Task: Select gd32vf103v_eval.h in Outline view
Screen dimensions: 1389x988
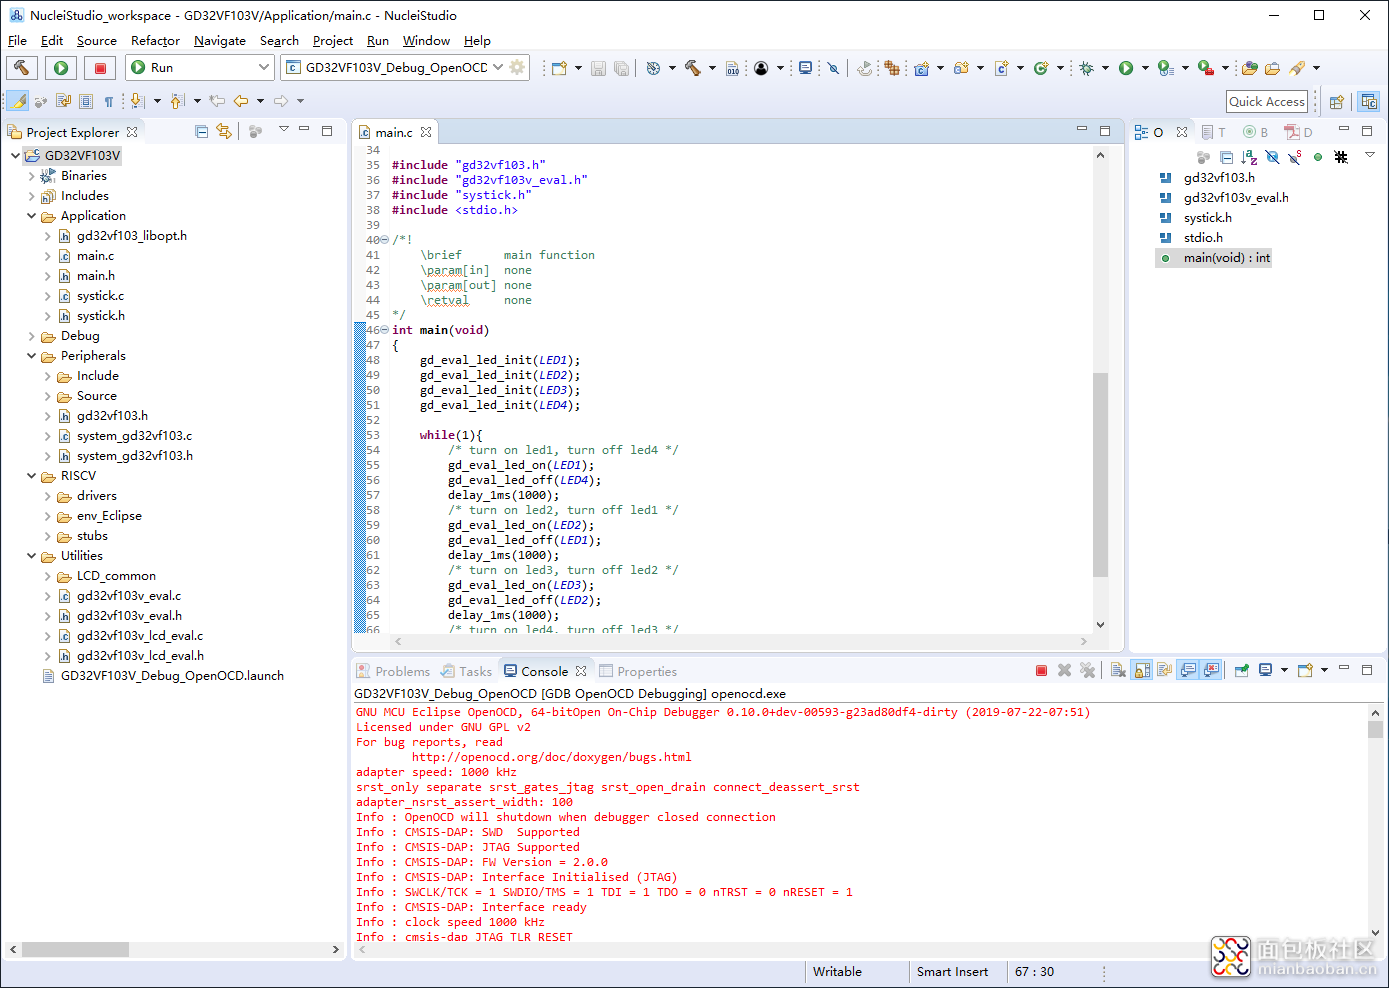Action: (1236, 198)
